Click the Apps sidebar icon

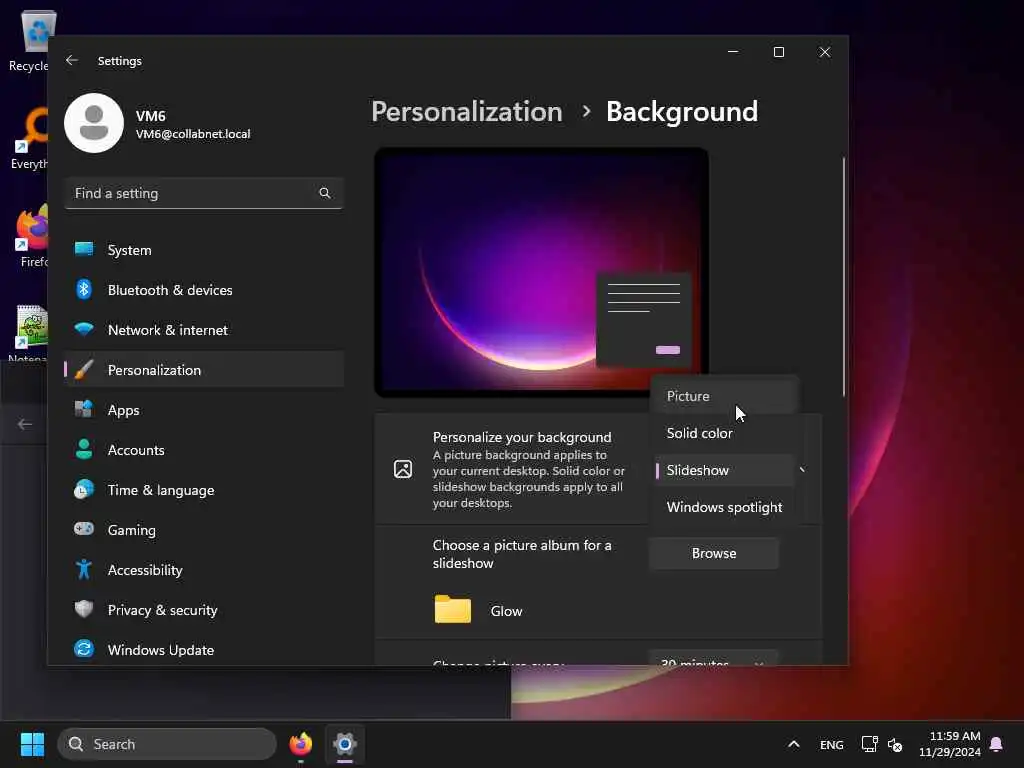pos(84,409)
